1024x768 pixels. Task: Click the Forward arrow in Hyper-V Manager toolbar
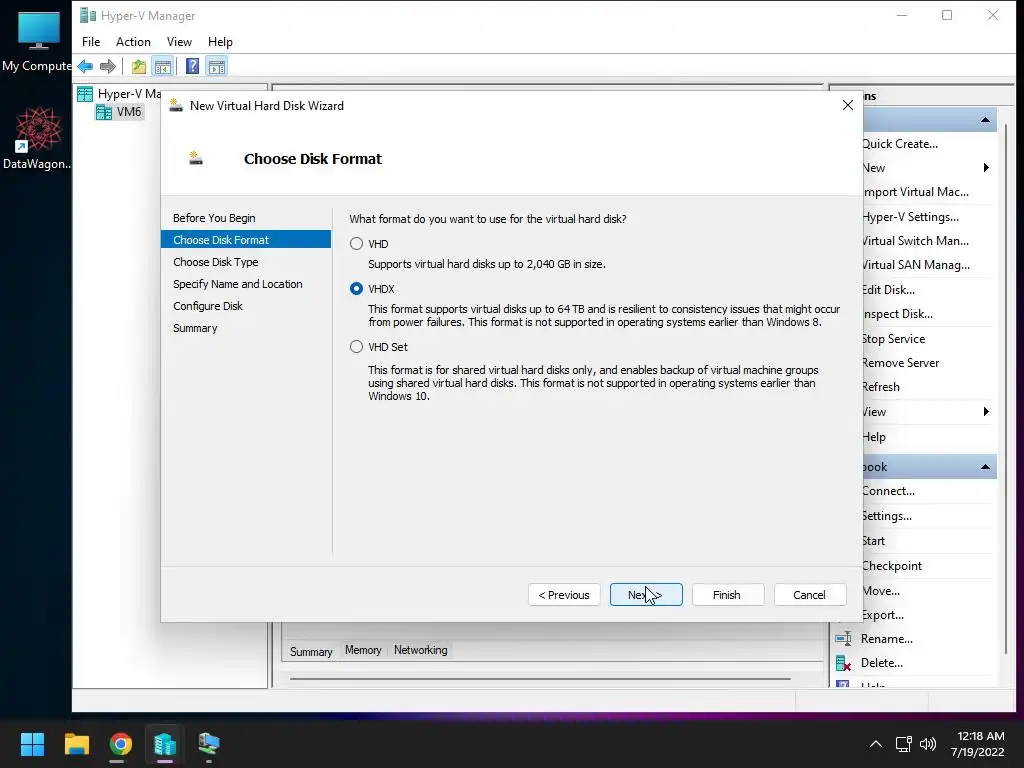[108, 67]
